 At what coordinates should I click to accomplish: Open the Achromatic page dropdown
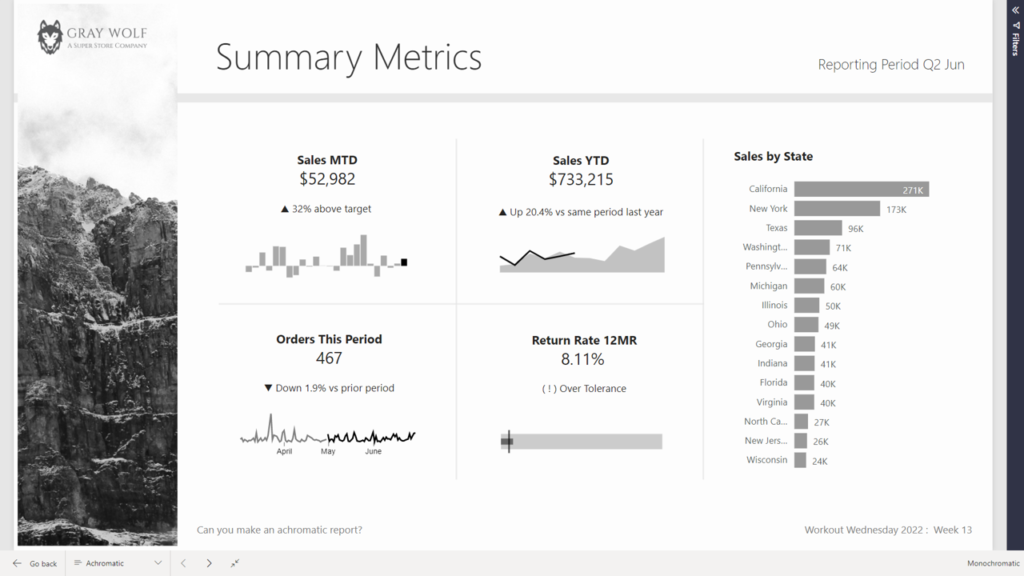coord(157,563)
